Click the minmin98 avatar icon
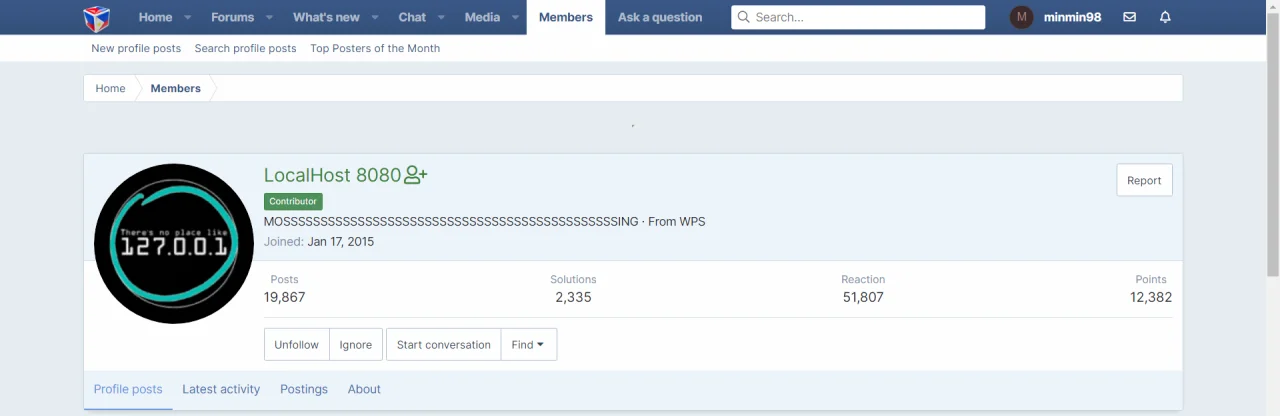 (x=1021, y=17)
